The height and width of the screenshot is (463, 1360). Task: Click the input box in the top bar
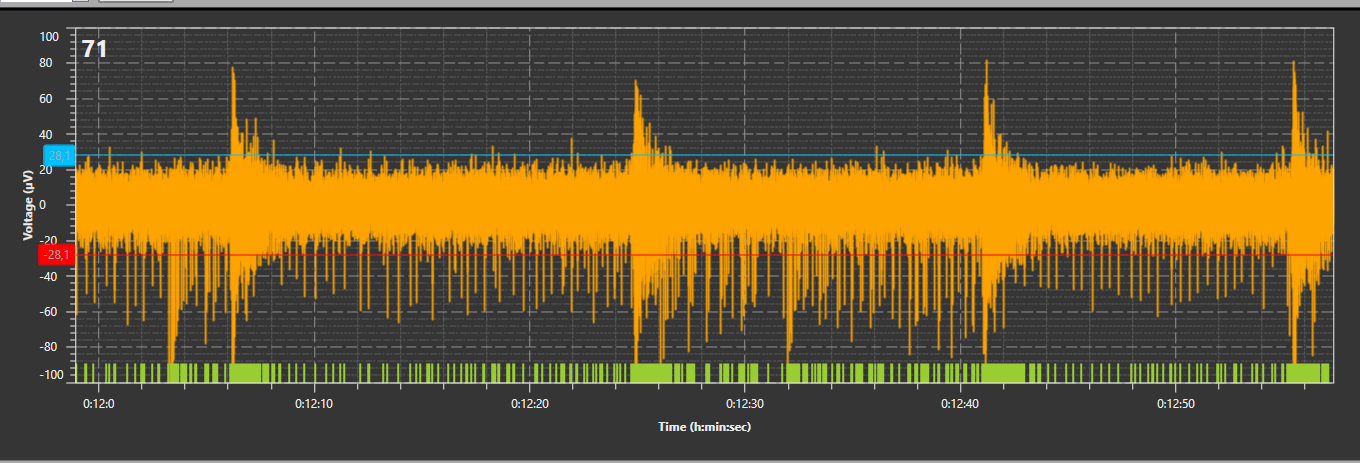click(x=35, y=1)
